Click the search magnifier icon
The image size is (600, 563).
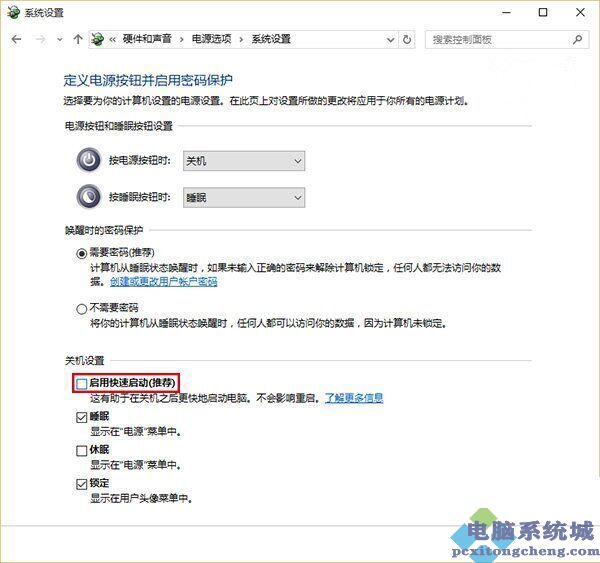point(577,39)
